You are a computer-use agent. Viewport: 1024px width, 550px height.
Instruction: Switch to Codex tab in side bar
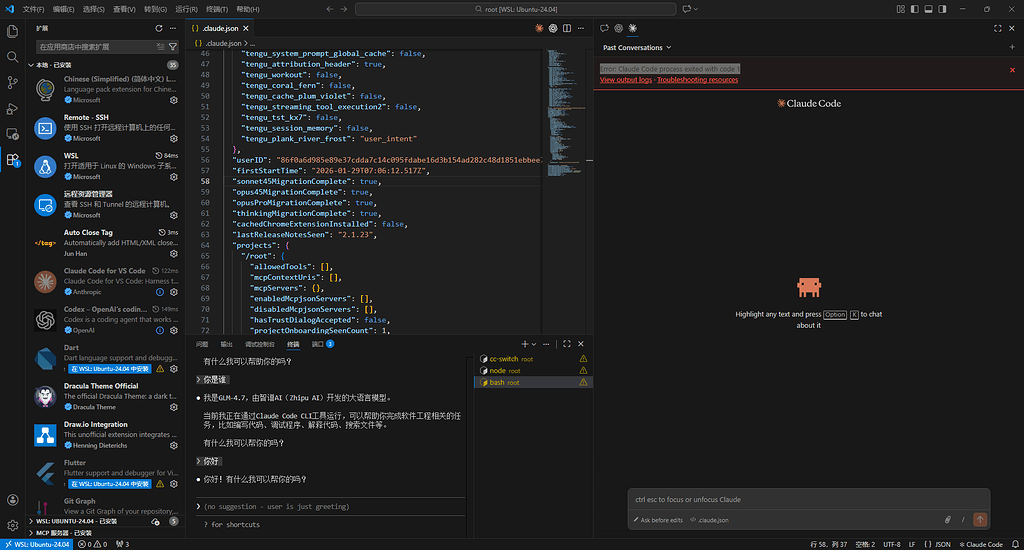click(x=618, y=29)
